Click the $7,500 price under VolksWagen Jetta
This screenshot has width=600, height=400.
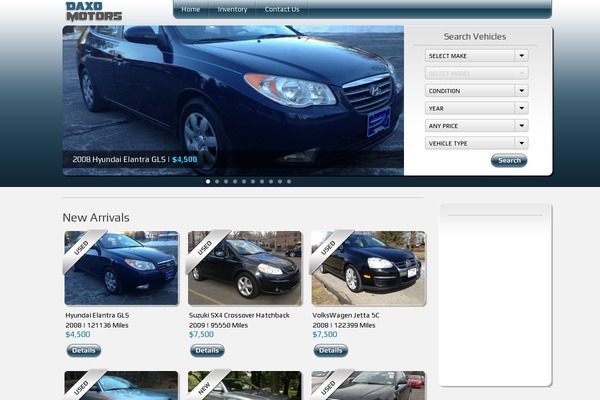click(325, 335)
